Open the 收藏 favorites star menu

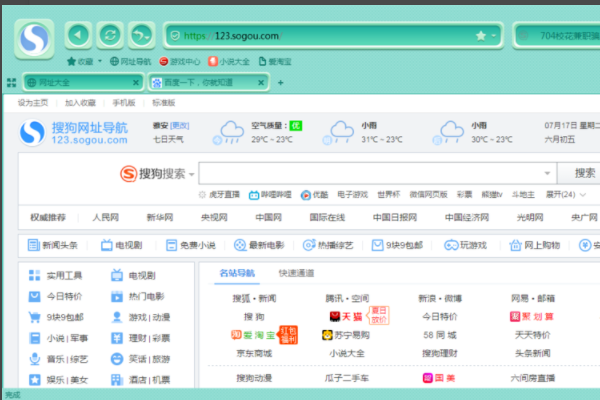click(80, 61)
